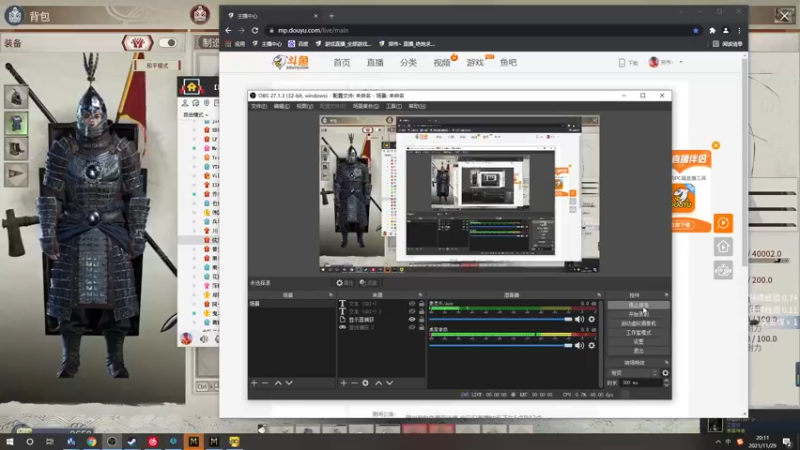
Task: Toggle visibility of Display Capture source
Action: (x=412, y=319)
